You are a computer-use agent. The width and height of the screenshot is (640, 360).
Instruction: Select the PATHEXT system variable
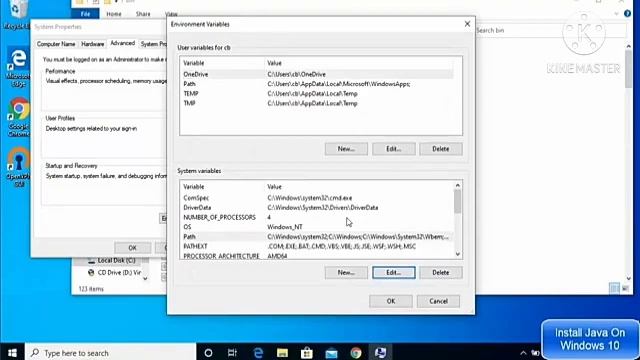coord(317,247)
